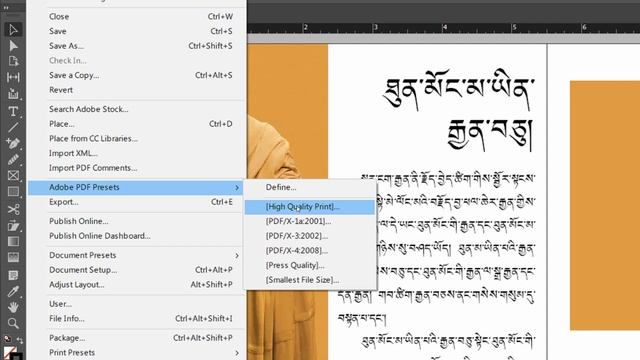Choose Publish Online... menu item
Screen dimensions: 640x360
coord(136,221)
